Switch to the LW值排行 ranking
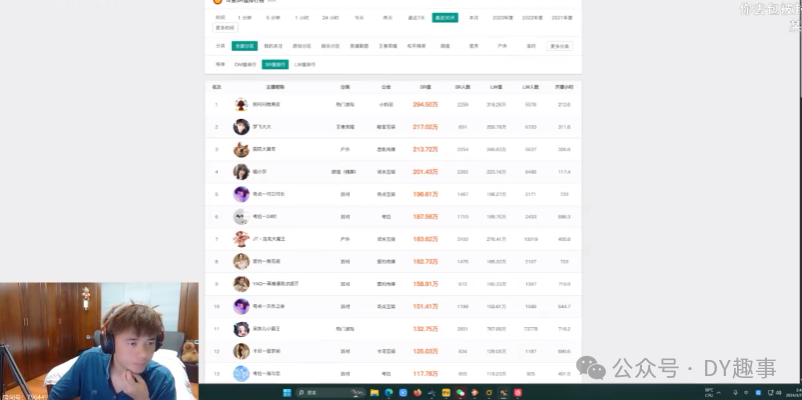 coord(305,64)
